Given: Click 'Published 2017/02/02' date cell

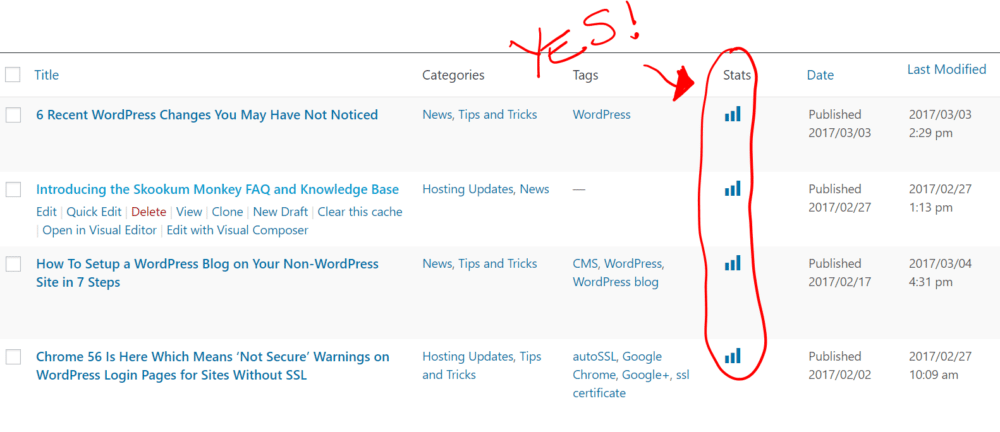Looking at the screenshot, I should pyautogui.click(x=839, y=365).
